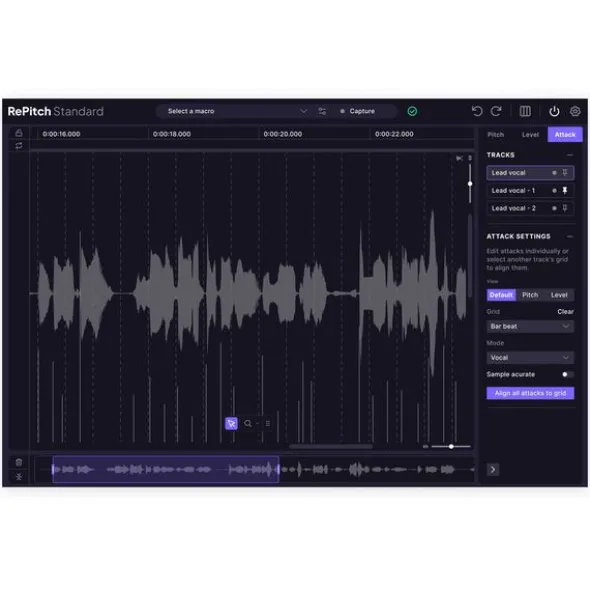Screen dimensions: 590x591
Task: Select Level view in Attack Settings
Action: pos(559,295)
